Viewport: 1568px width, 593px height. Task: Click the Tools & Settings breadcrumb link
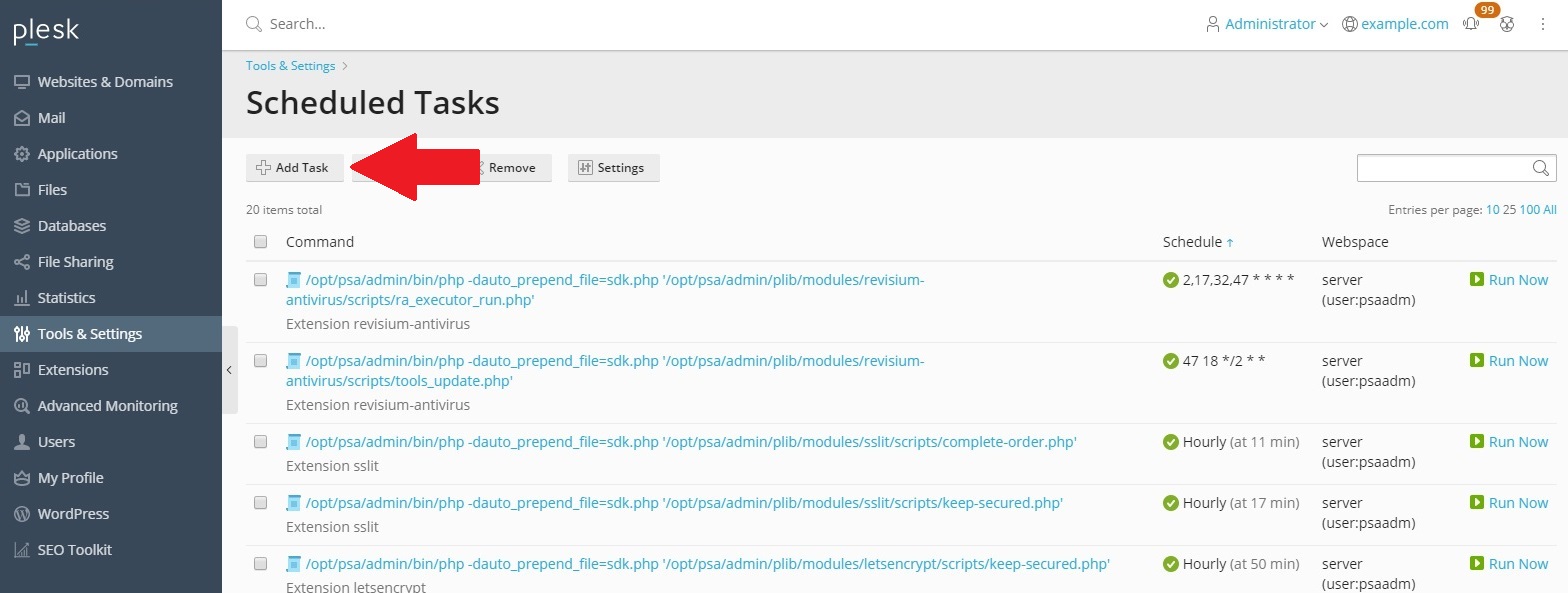click(x=291, y=66)
